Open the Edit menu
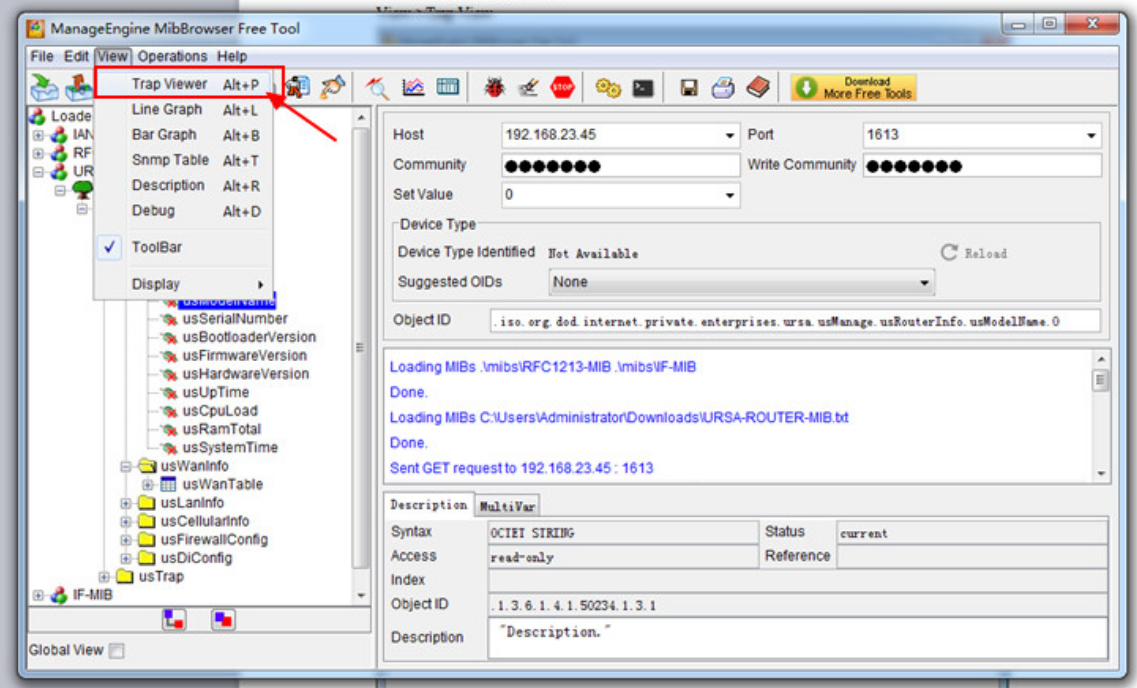The height and width of the screenshot is (688, 1137). pyautogui.click(x=75, y=56)
